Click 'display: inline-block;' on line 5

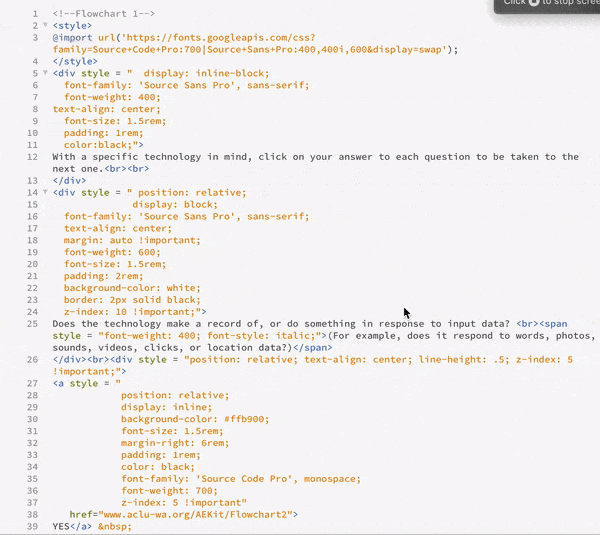[207, 73]
